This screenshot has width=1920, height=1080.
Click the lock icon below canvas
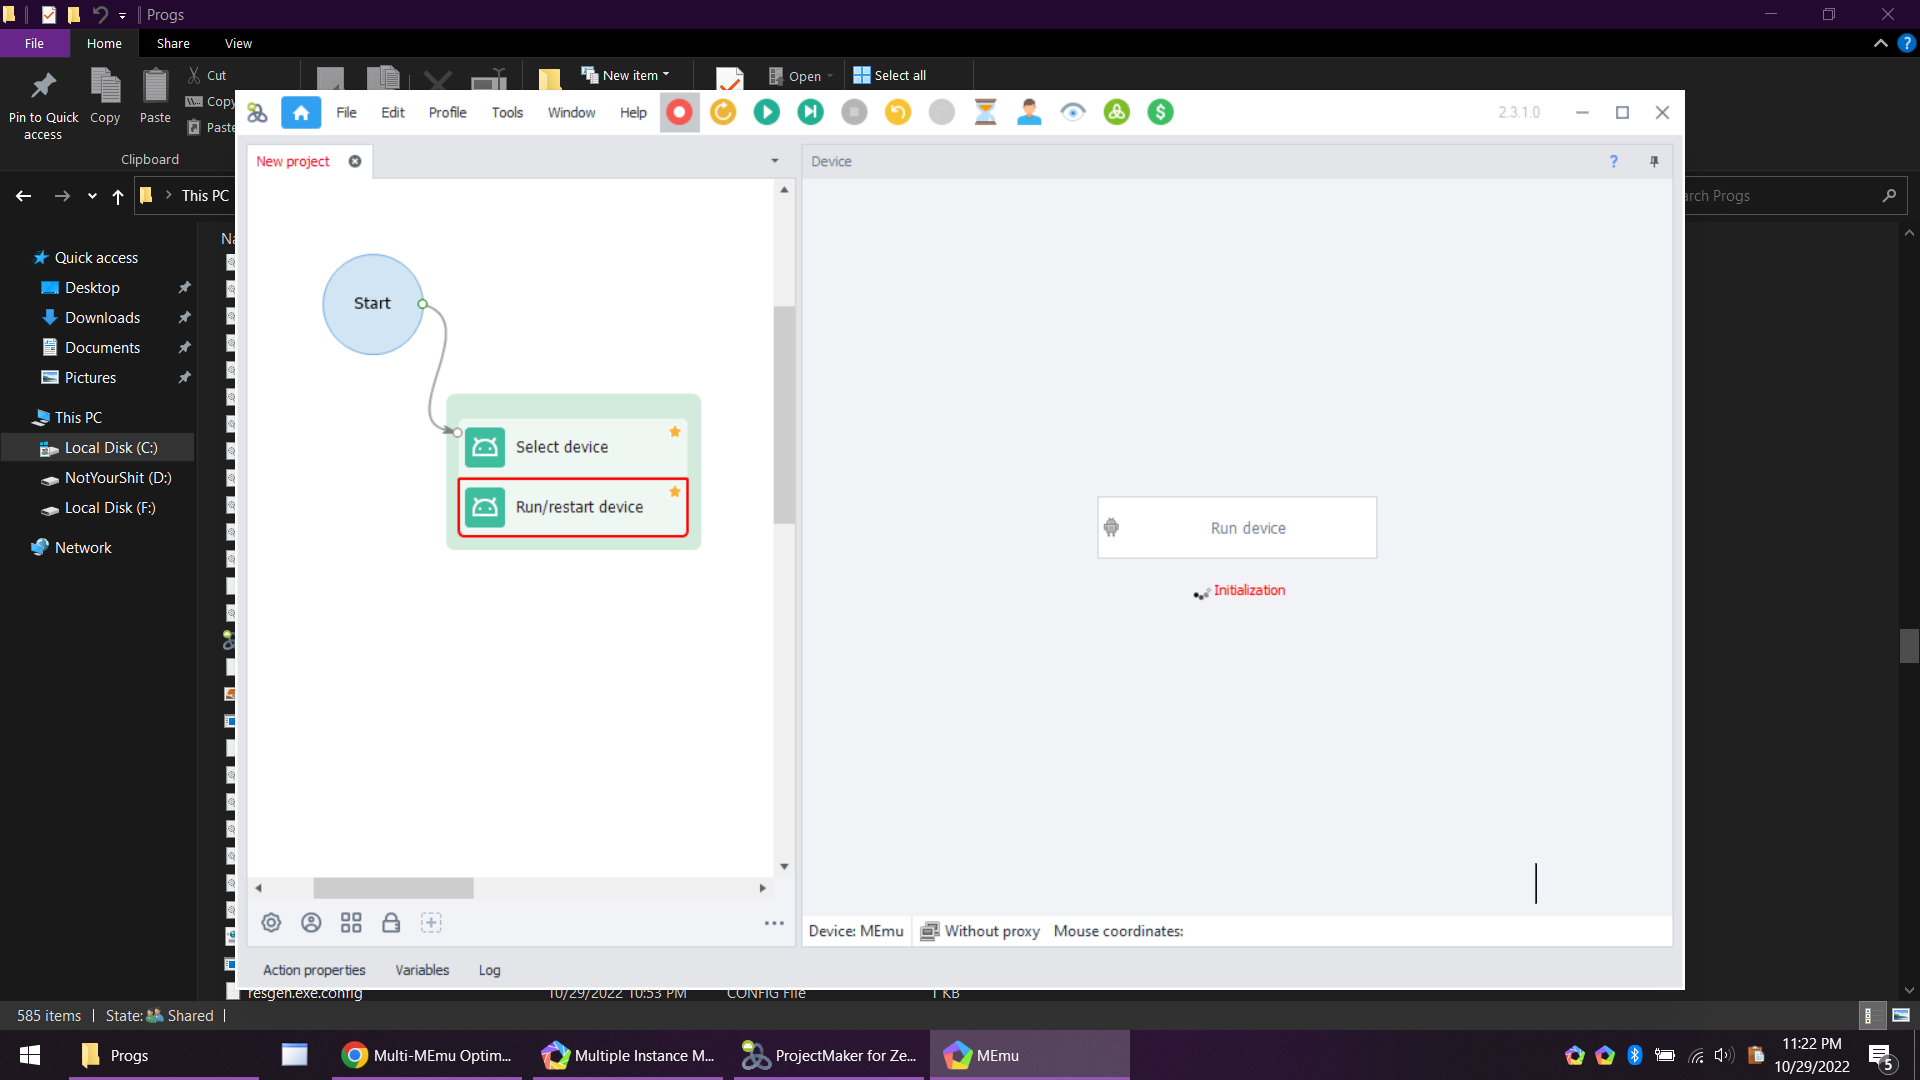[391, 923]
